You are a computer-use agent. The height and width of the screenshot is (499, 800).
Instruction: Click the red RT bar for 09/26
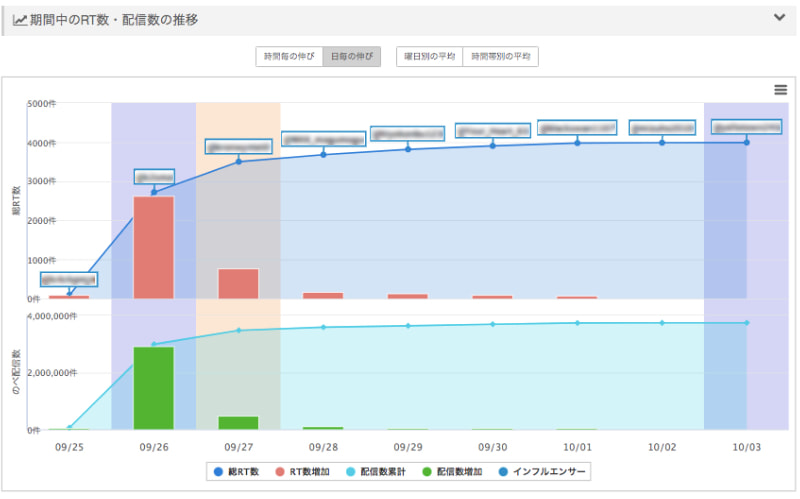click(154, 247)
